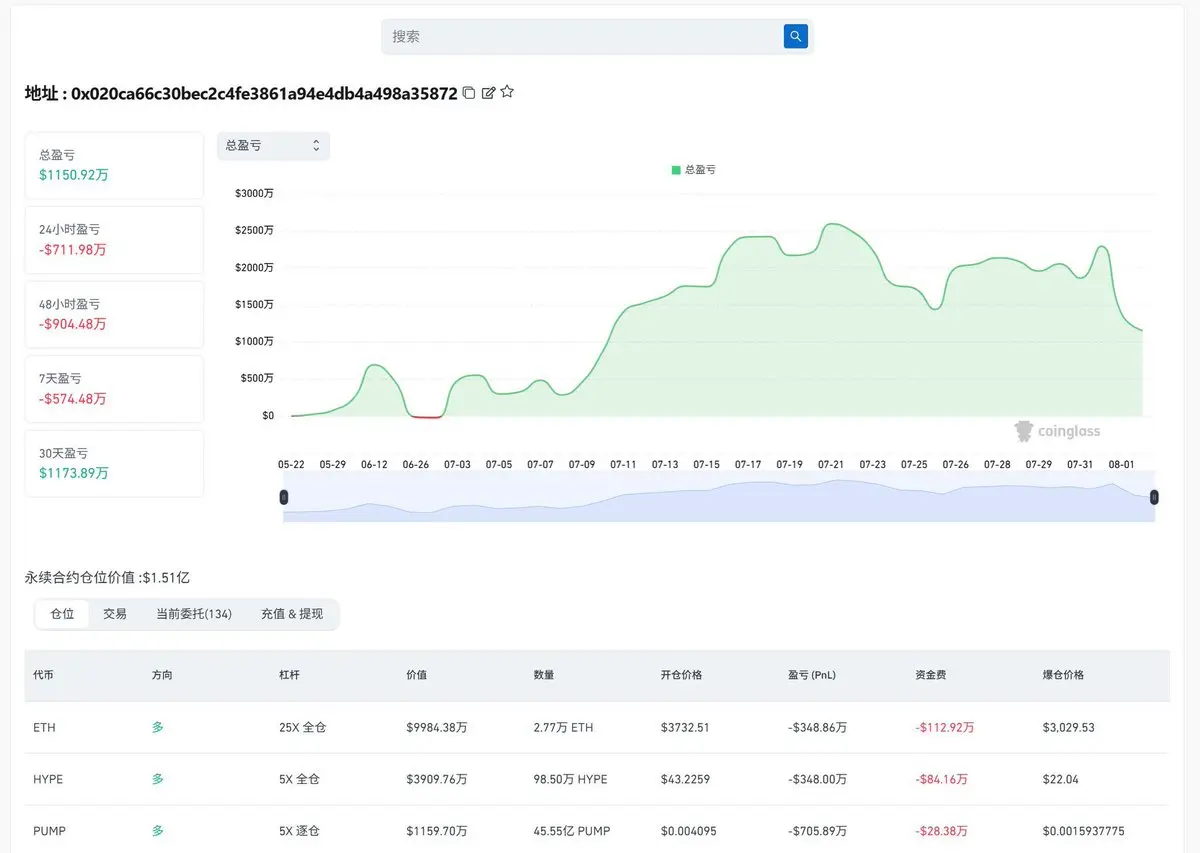1200x853 pixels.
Task: Favorite this address with star icon
Action: pyautogui.click(x=507, y=92)
